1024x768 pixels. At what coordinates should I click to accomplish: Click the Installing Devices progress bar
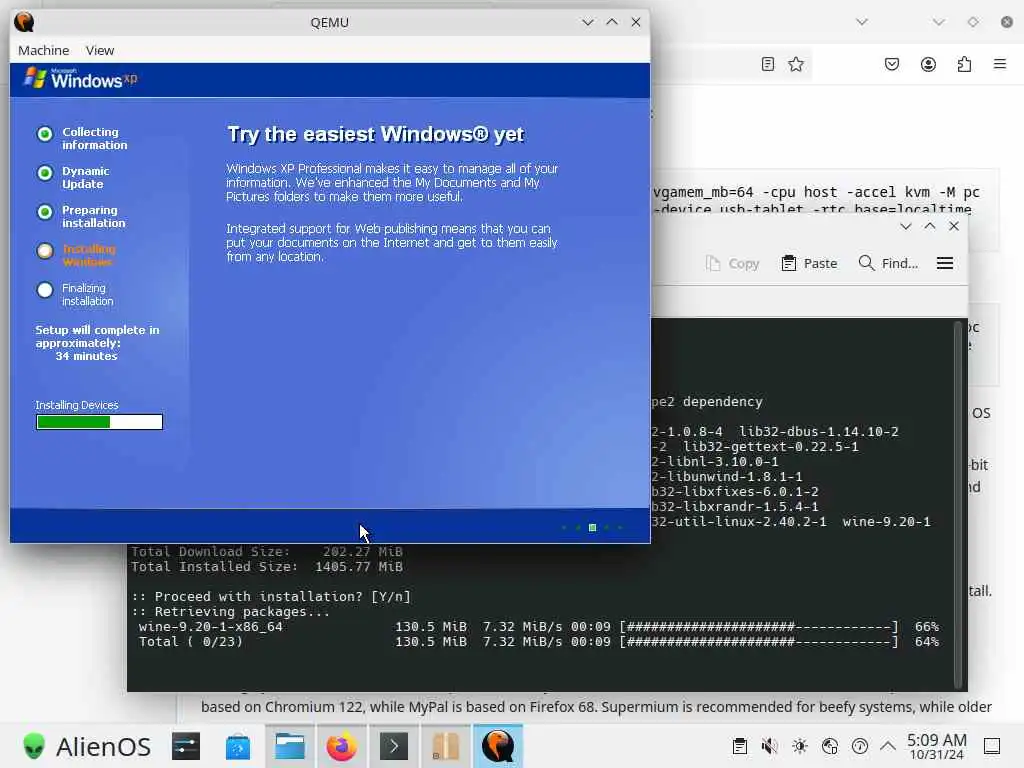click(x=99, y=422)
